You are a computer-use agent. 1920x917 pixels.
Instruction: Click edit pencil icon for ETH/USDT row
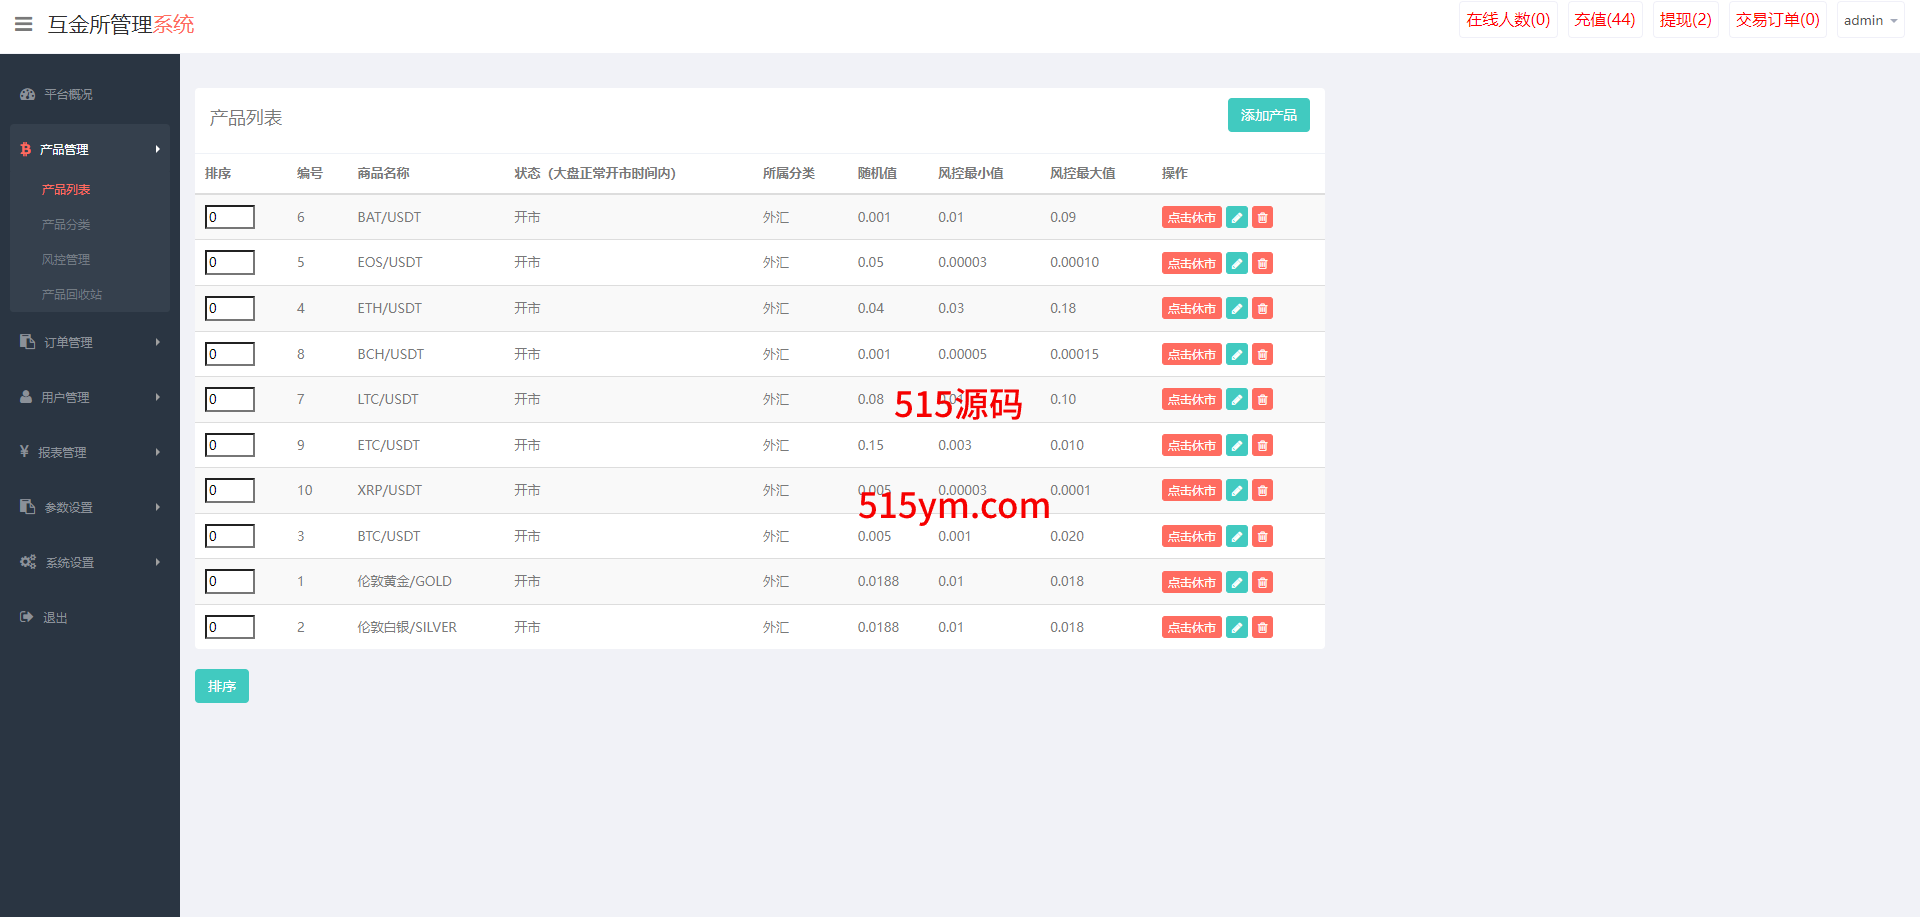[x=1237, y=309]
